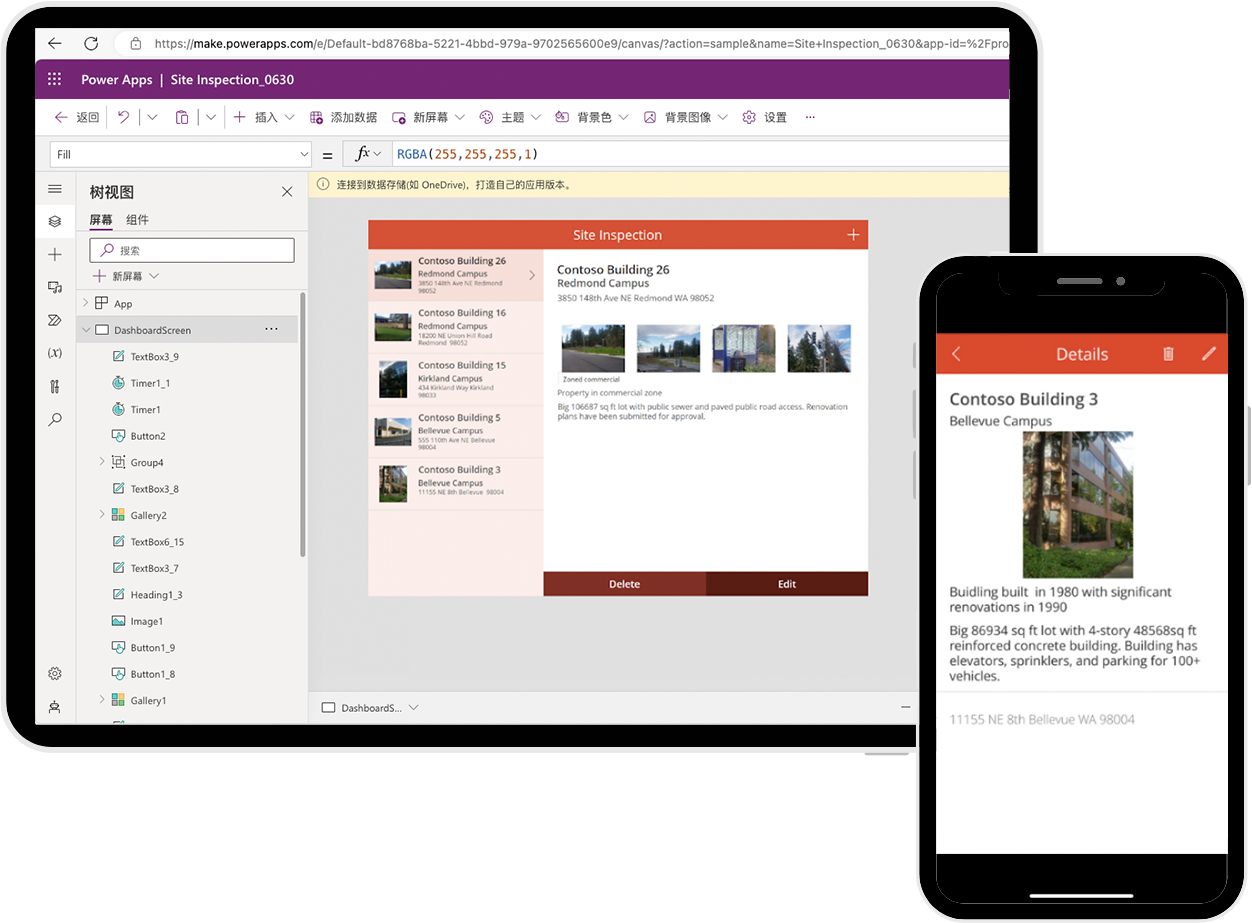Switch to the 组件 components tab
1252x923 pixels.
[x=137, y=220]
